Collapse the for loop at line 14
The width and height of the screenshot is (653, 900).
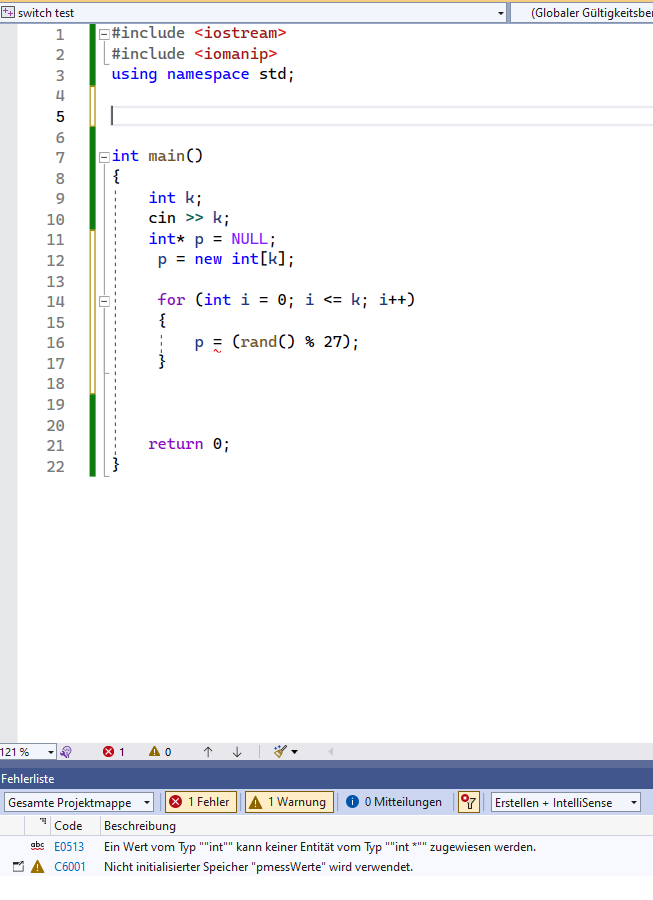tap(104, 301)
